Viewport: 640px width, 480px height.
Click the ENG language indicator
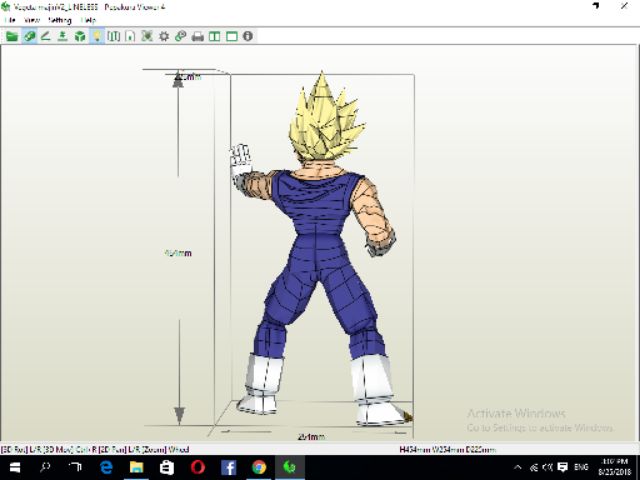(x=581, y=467)
